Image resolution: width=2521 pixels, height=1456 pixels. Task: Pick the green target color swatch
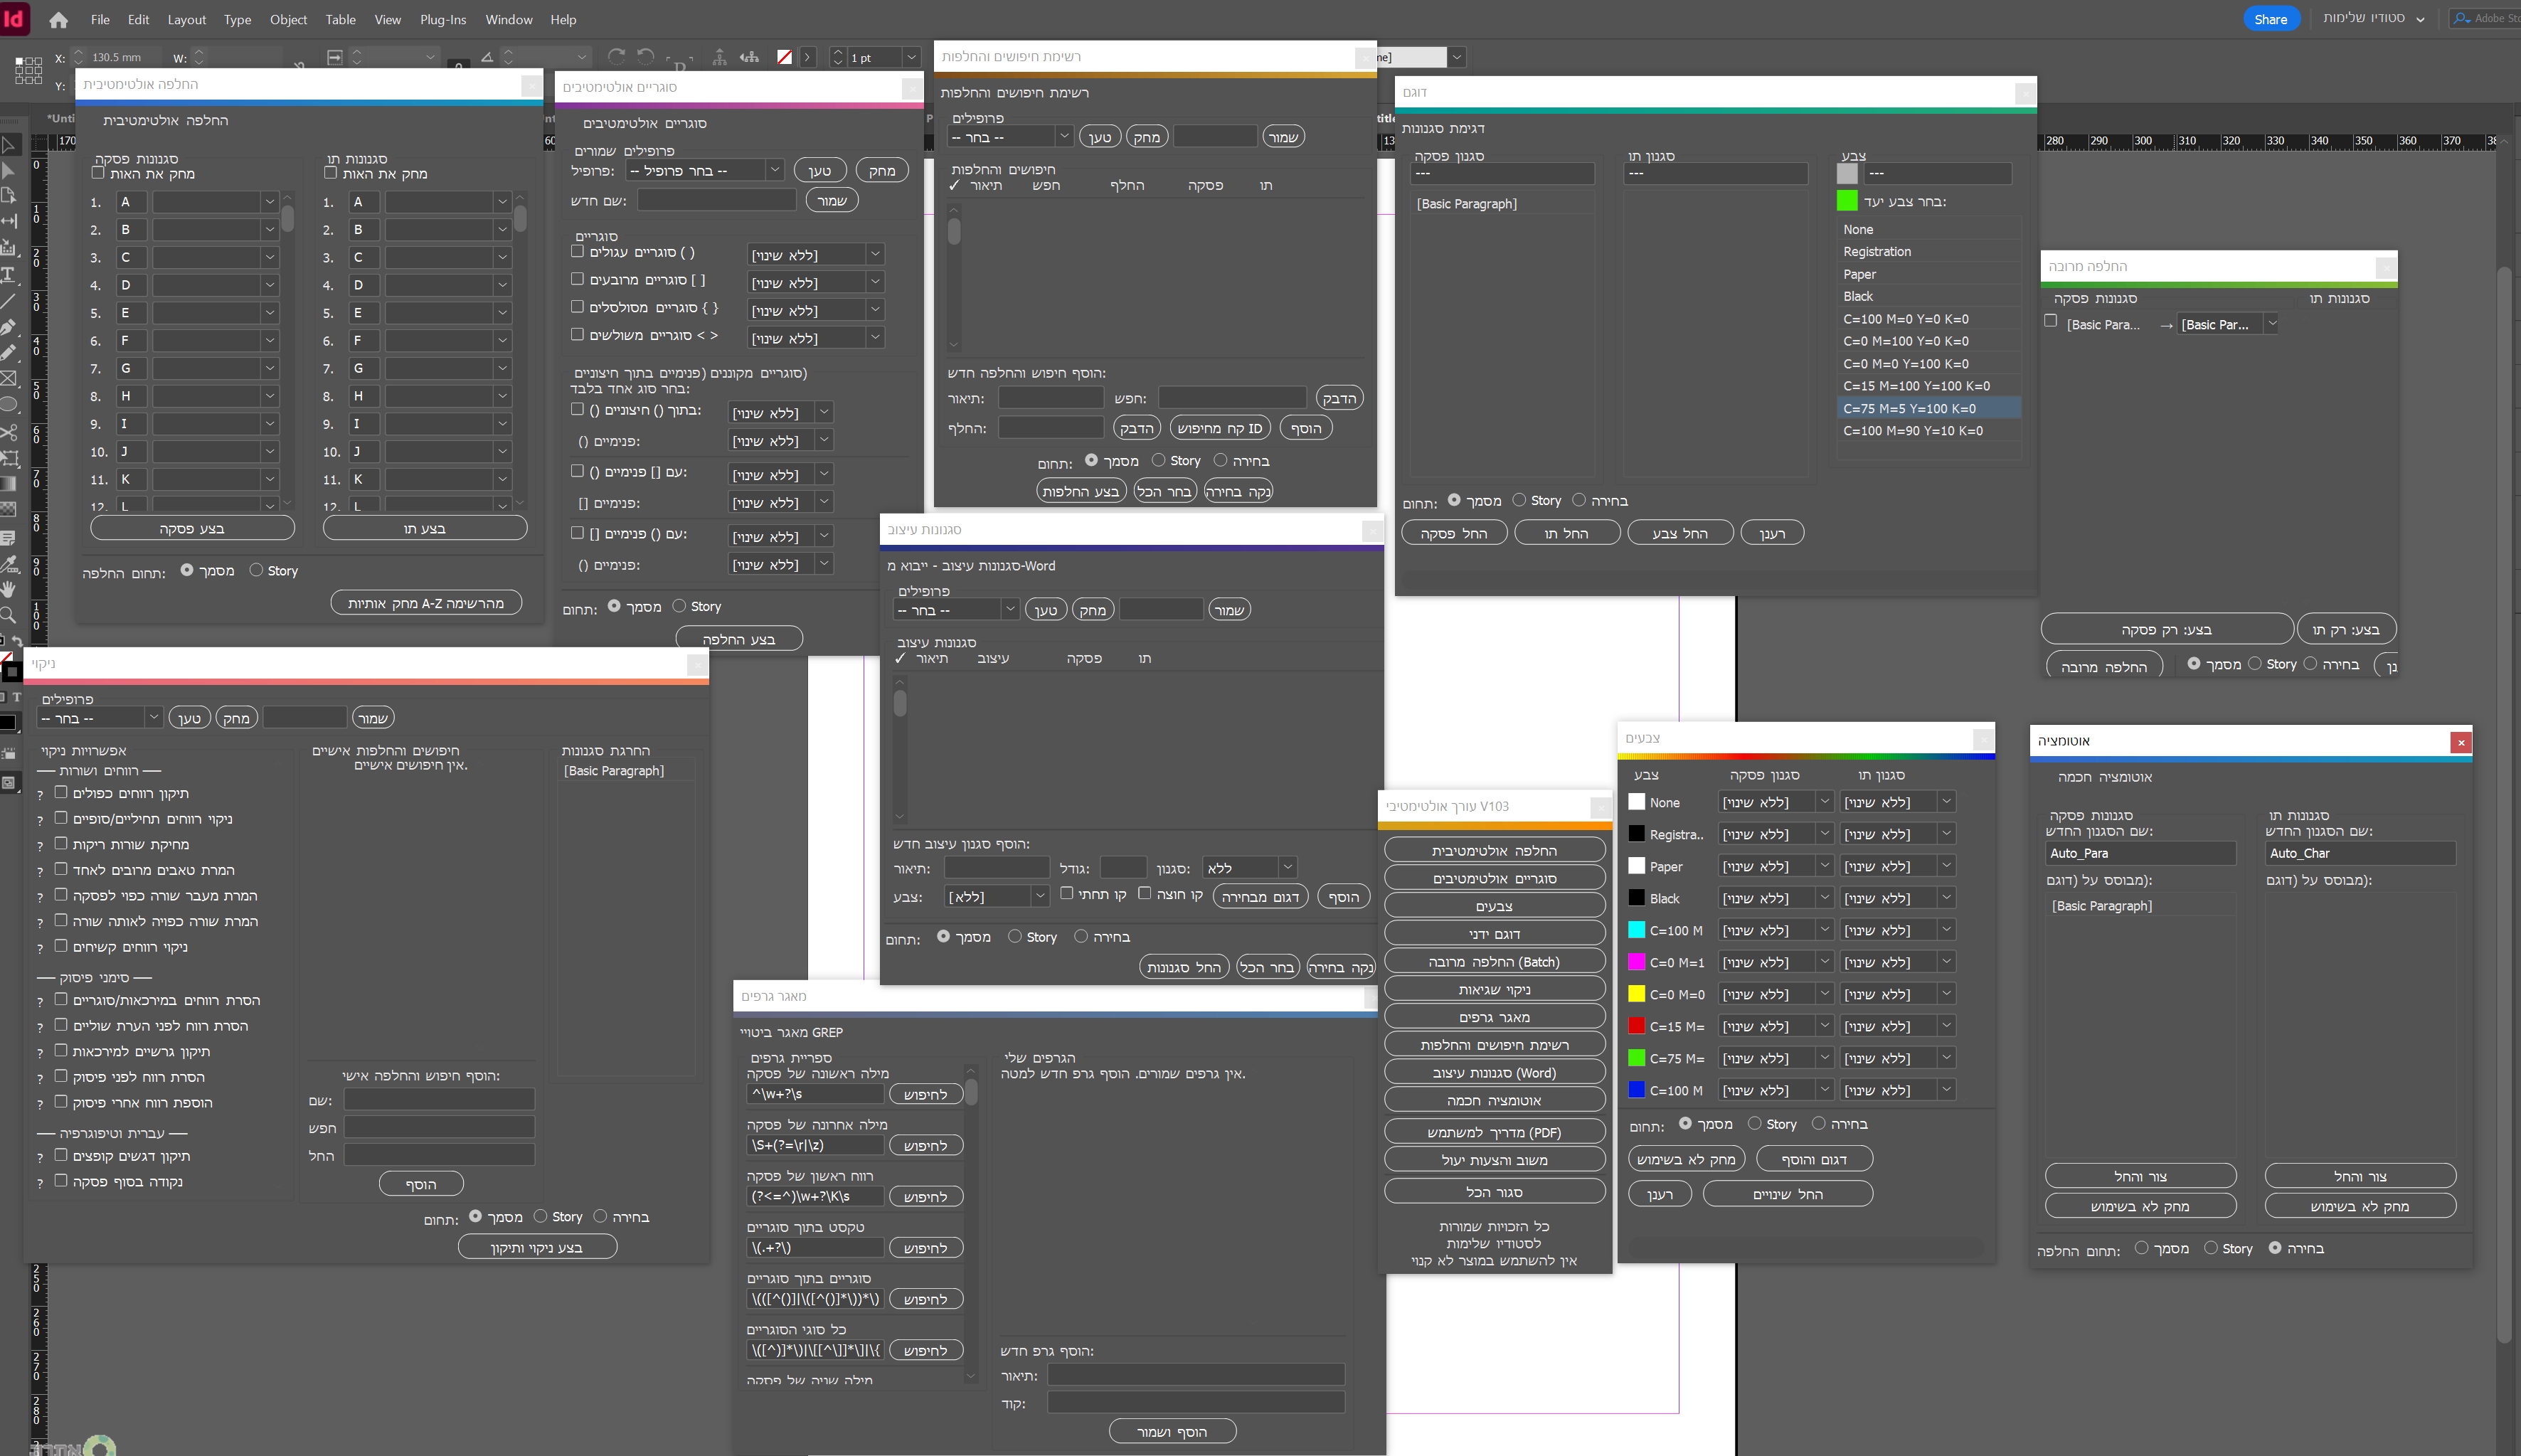point(1847,201)
